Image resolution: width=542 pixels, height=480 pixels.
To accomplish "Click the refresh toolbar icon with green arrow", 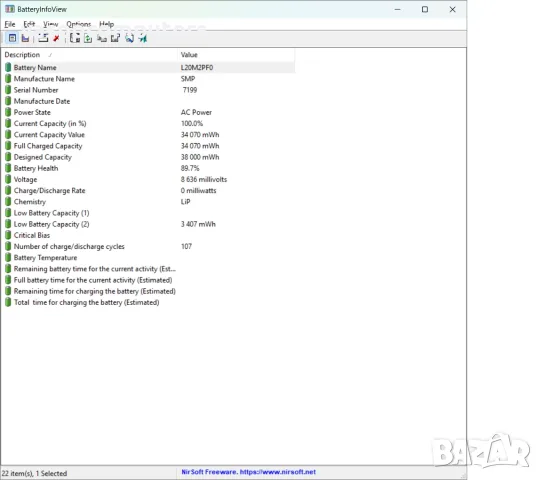I will click(x=88, y=38).
